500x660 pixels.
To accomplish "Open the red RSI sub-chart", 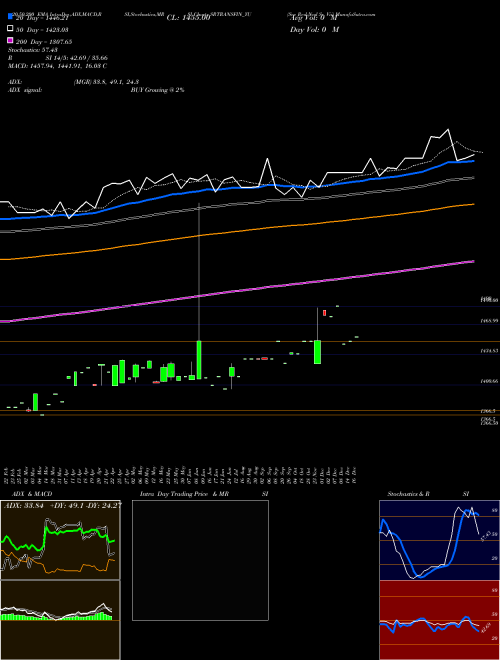I will click(x=439, y=620).
